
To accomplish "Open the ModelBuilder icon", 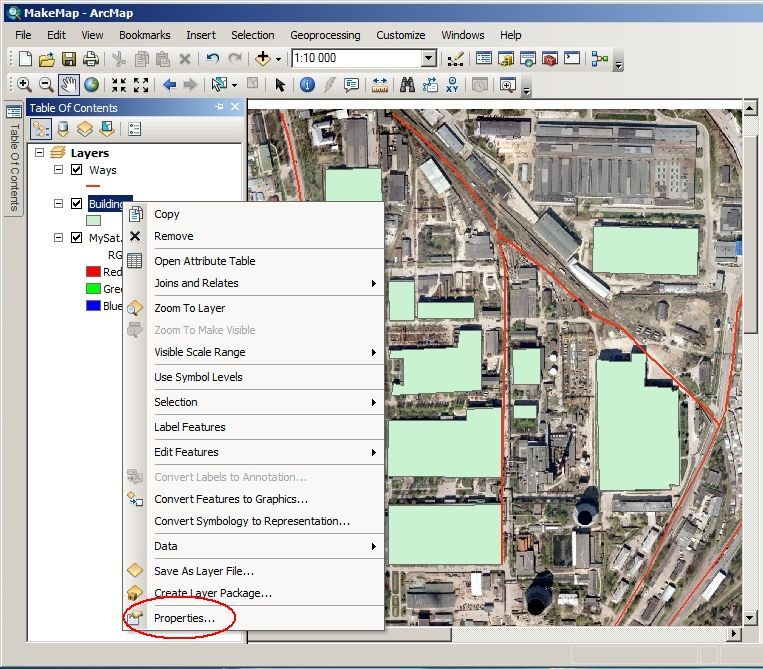I will coord(600,59).
